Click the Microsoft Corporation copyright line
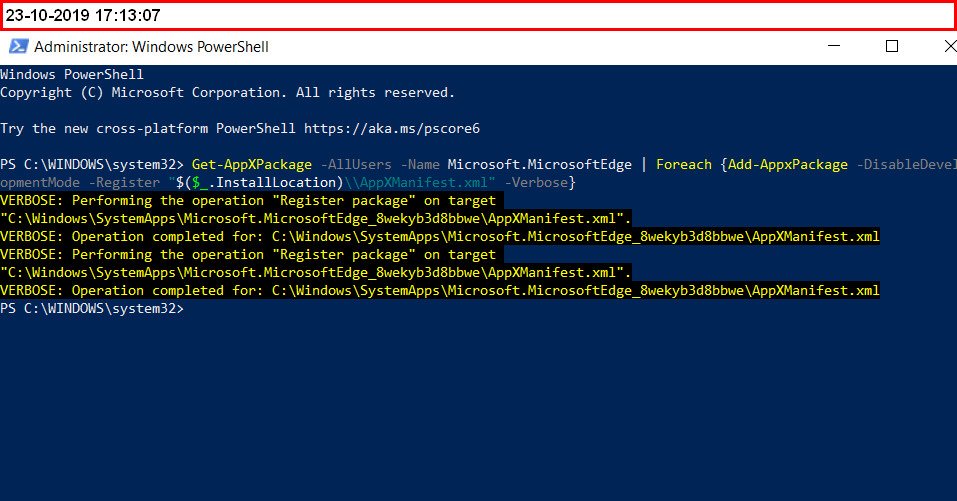This screenshot has height=501, width=957. [x=228, y=93]
